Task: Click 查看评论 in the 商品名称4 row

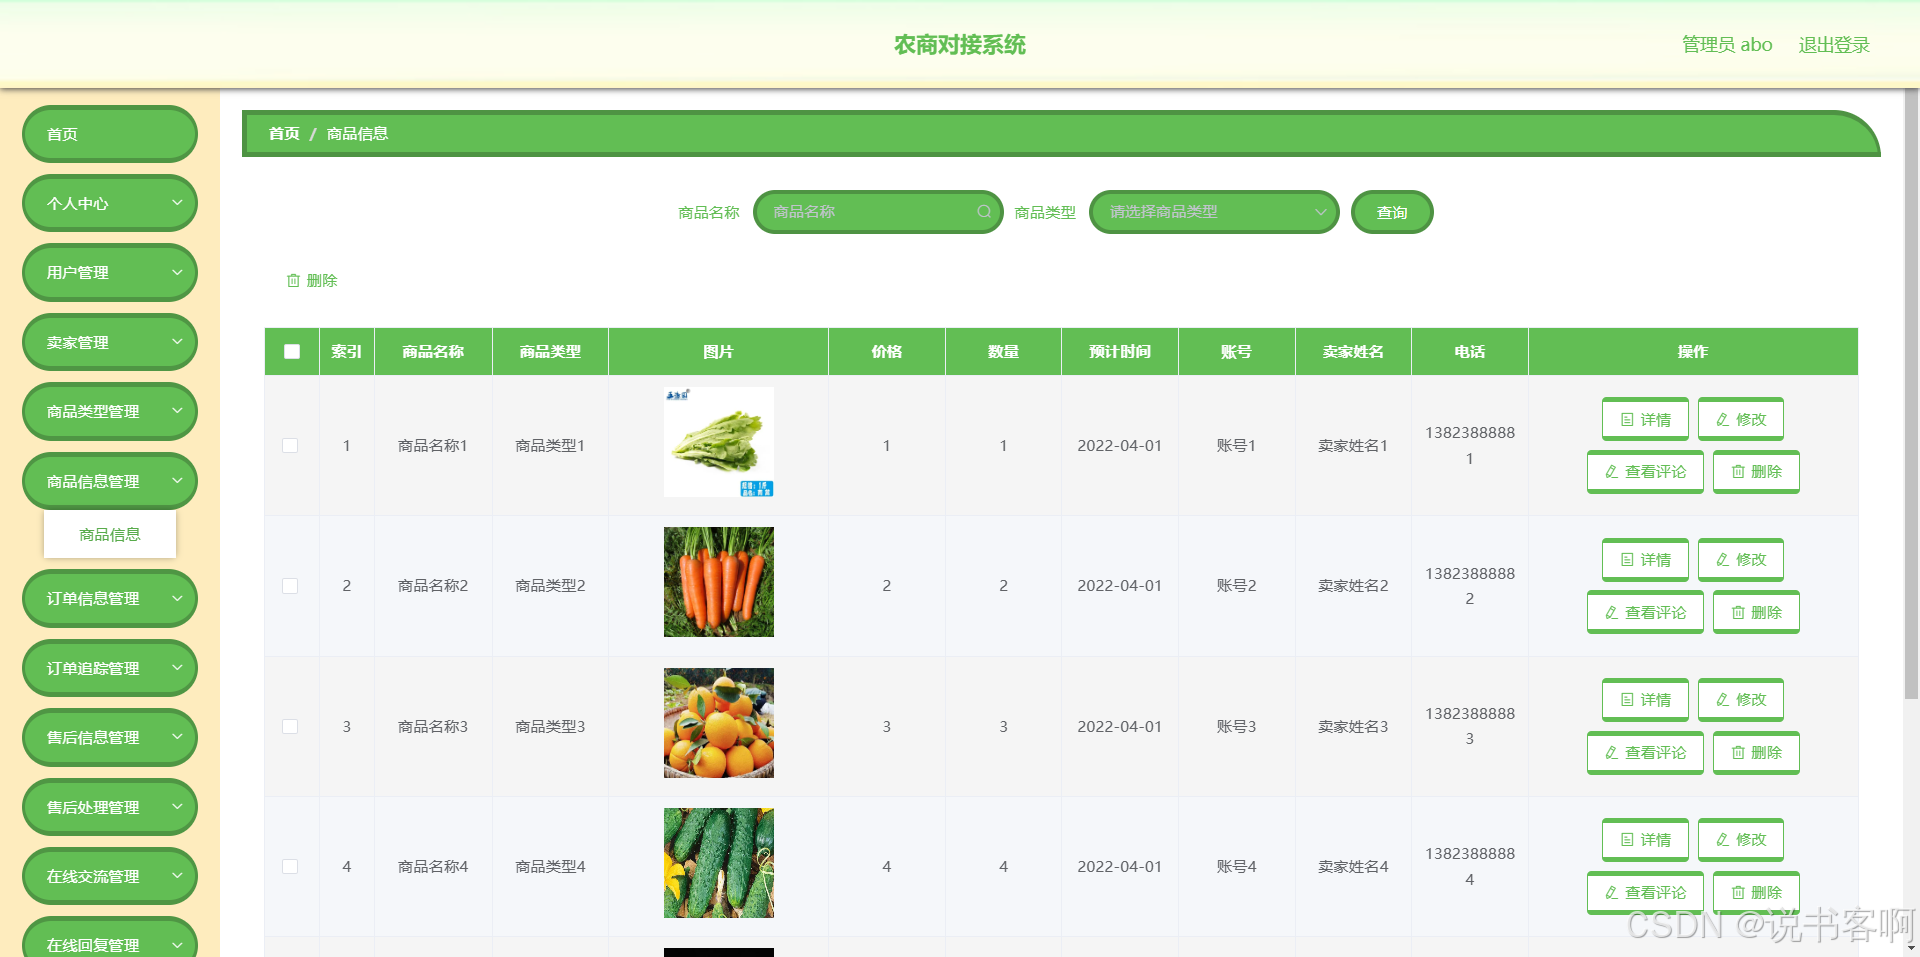Action: pyautogui.click(x=1645, y=893)
